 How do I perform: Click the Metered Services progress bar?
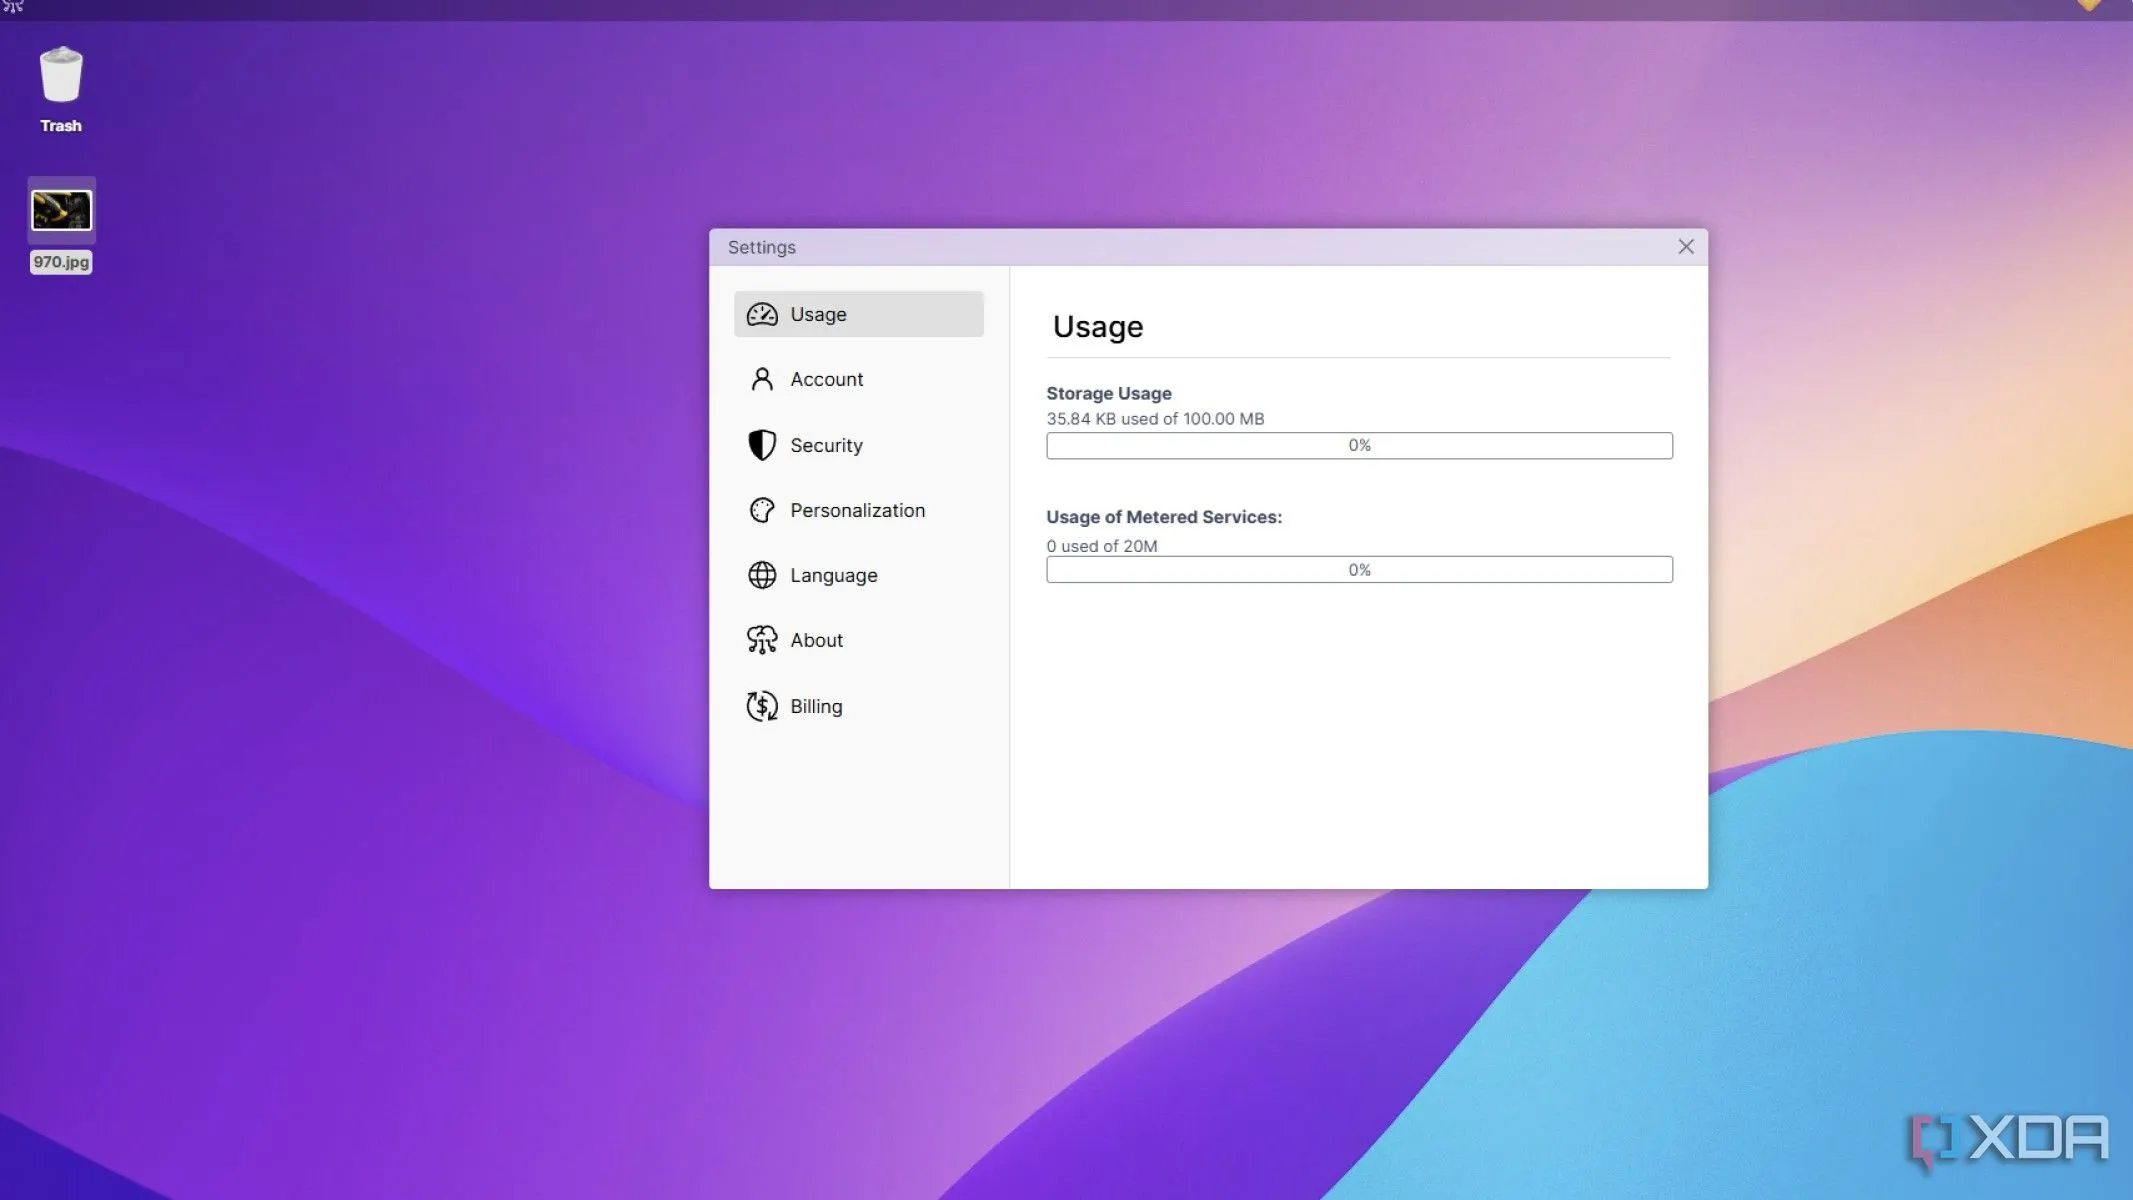pos(1359,570)
